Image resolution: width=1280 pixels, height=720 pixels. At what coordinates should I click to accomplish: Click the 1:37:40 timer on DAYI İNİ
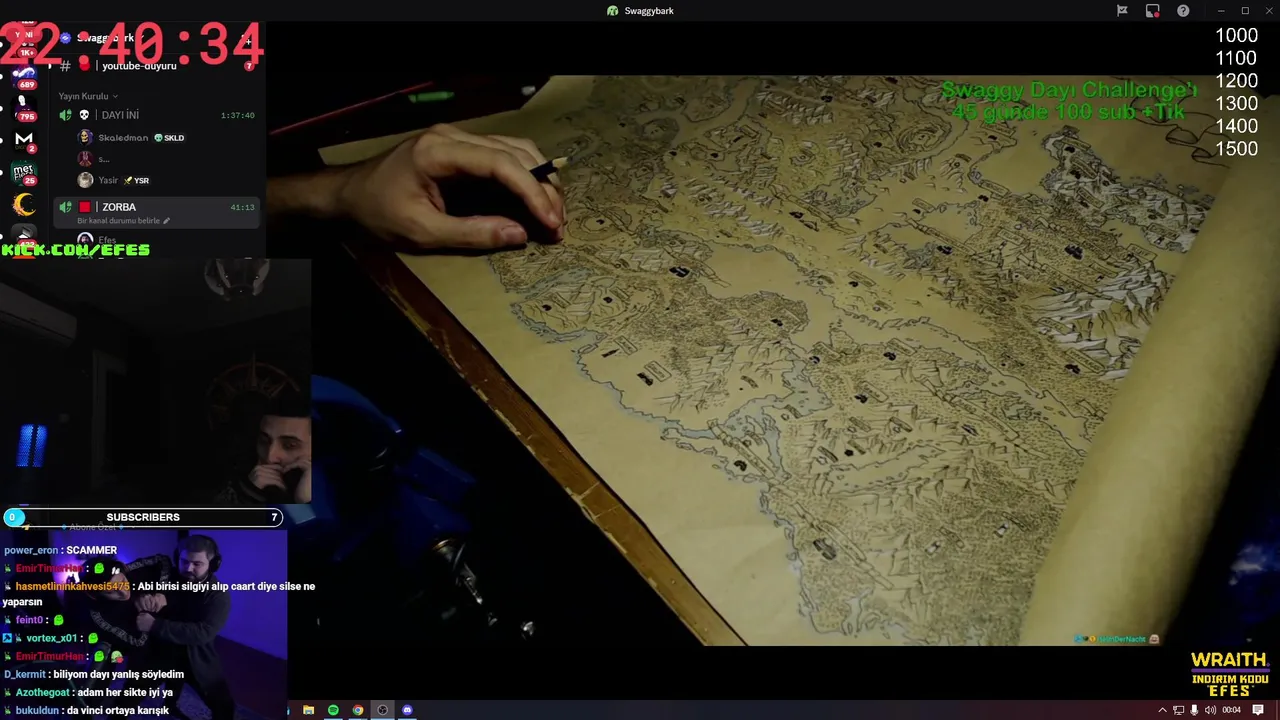(x=237, y=115)
